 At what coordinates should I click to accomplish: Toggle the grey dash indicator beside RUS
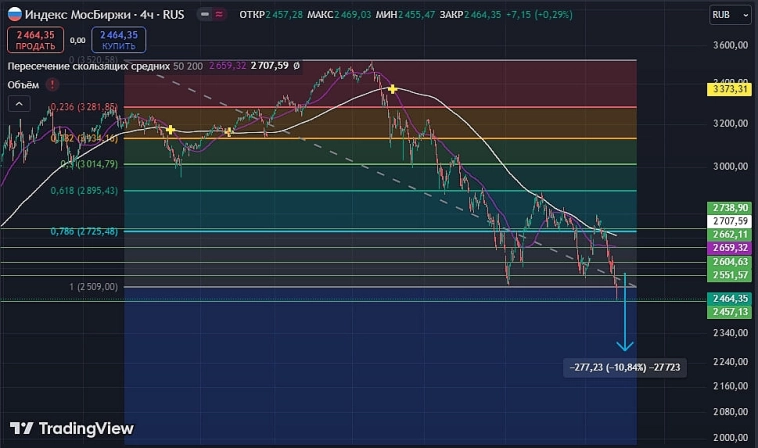click(x=203, y=14)
